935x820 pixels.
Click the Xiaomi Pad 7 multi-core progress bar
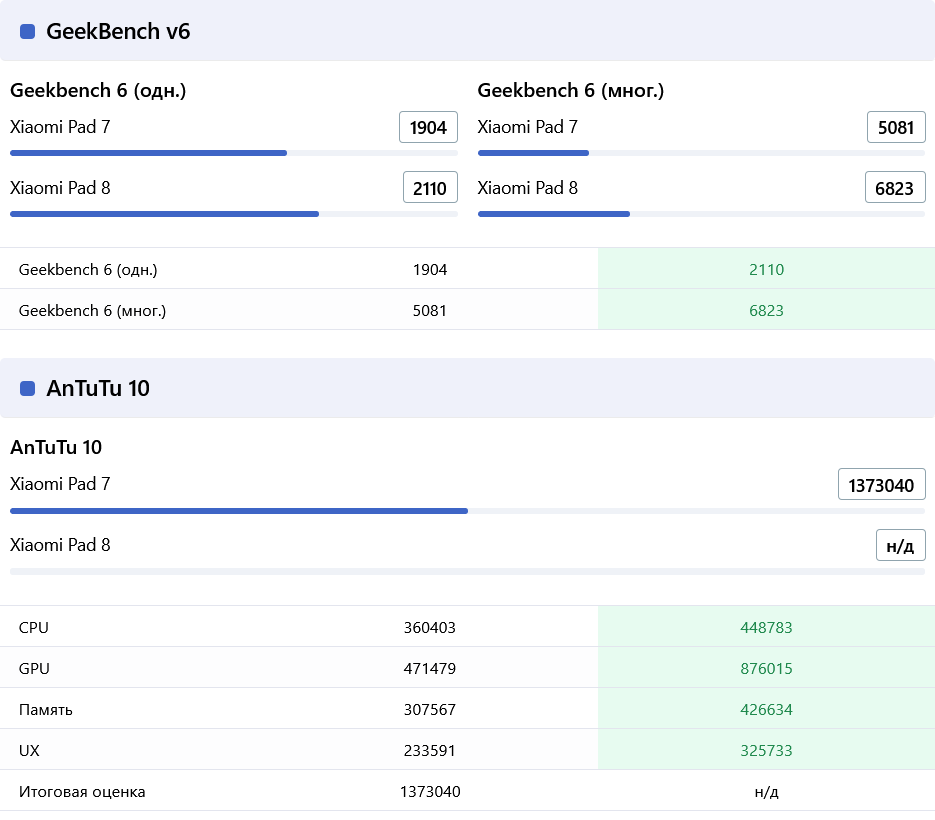(x=701, y=153)
